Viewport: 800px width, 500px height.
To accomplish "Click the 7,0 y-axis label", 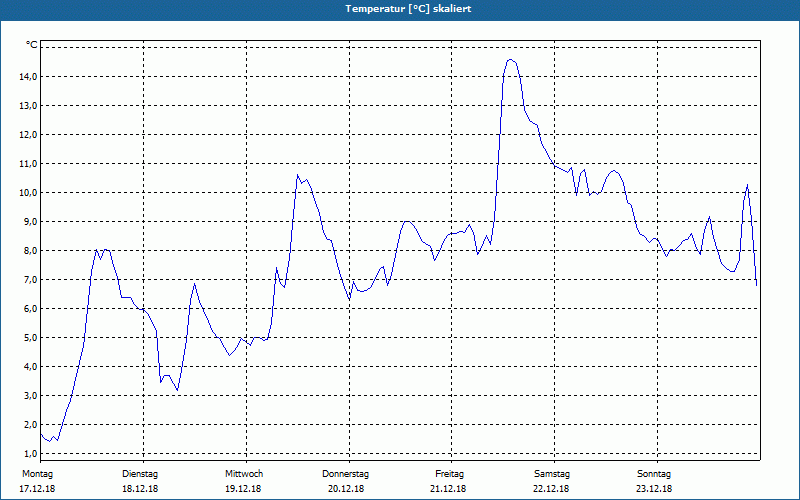I will pyautogui.click(x=30, y=280).
